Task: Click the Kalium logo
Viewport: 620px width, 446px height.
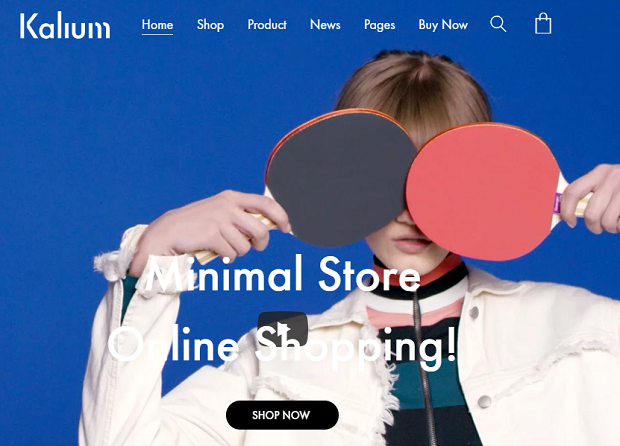Action: pos(65,25)
